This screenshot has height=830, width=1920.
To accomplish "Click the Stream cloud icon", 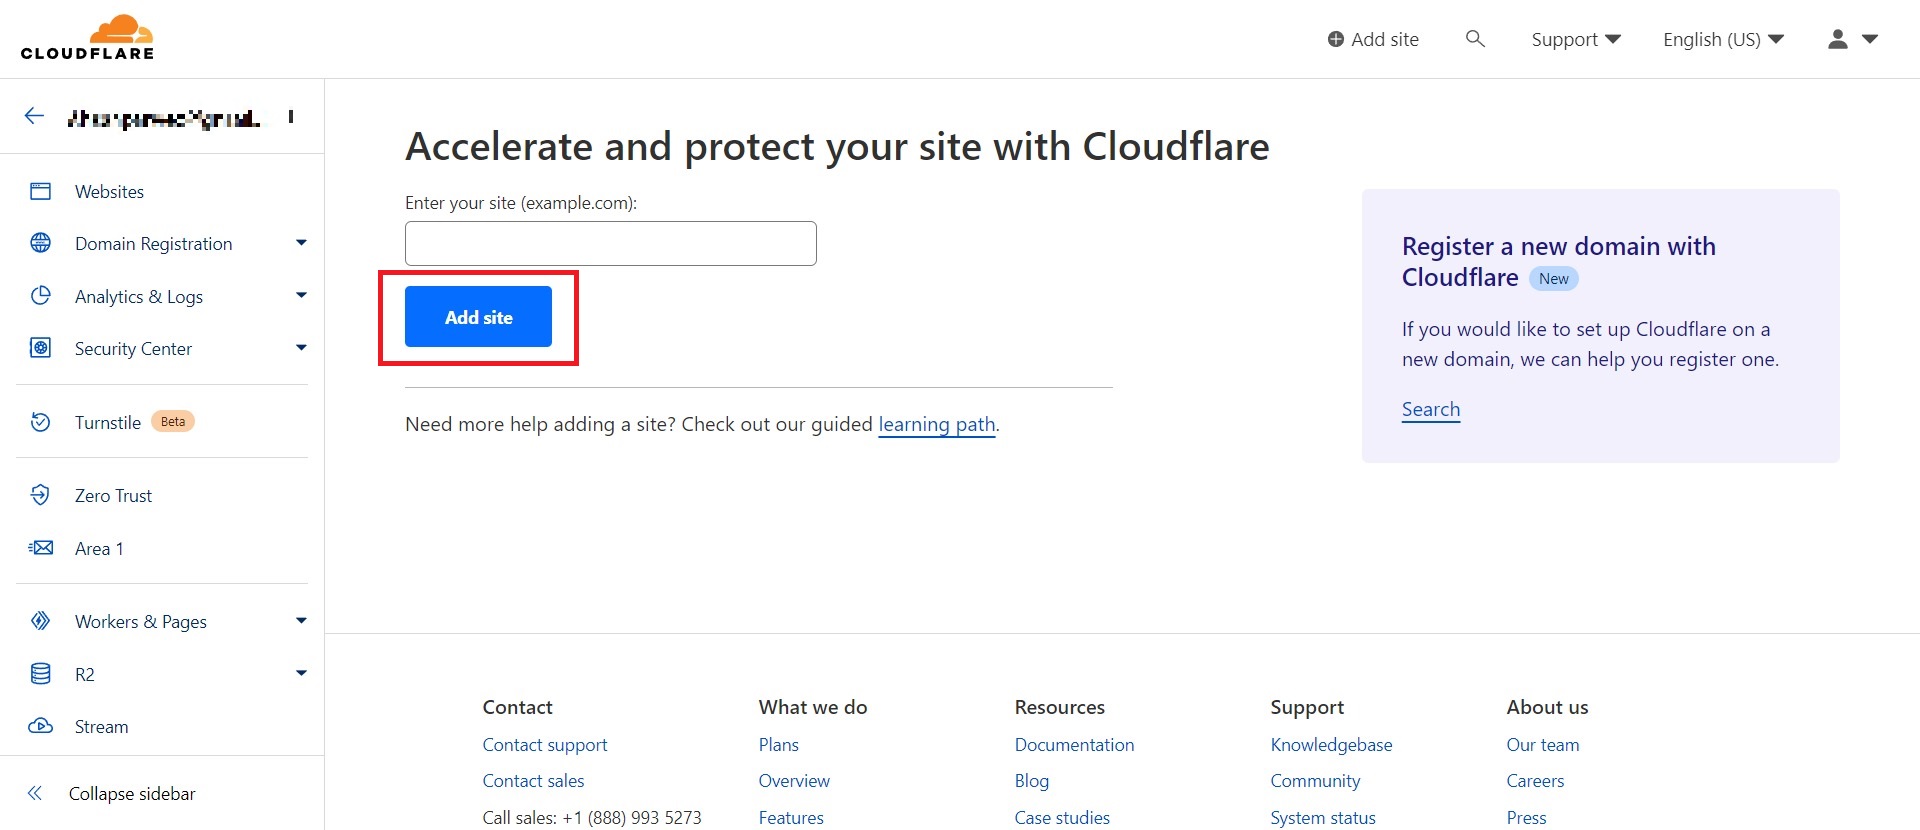I will pos(40,726).
